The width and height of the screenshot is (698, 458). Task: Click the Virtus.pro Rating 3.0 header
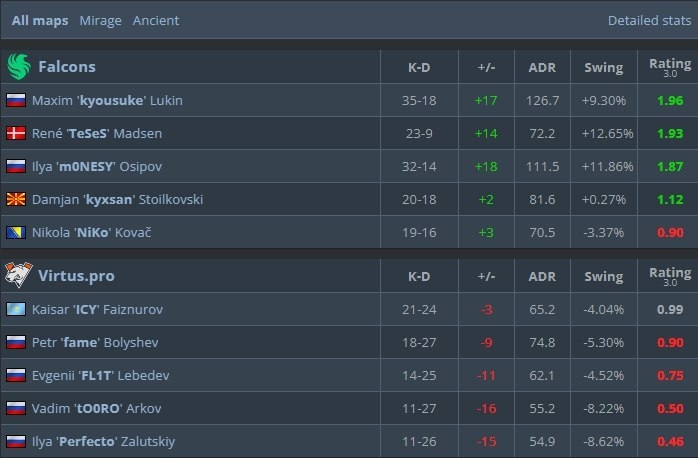pyautogui.click(x=670, y=277)
